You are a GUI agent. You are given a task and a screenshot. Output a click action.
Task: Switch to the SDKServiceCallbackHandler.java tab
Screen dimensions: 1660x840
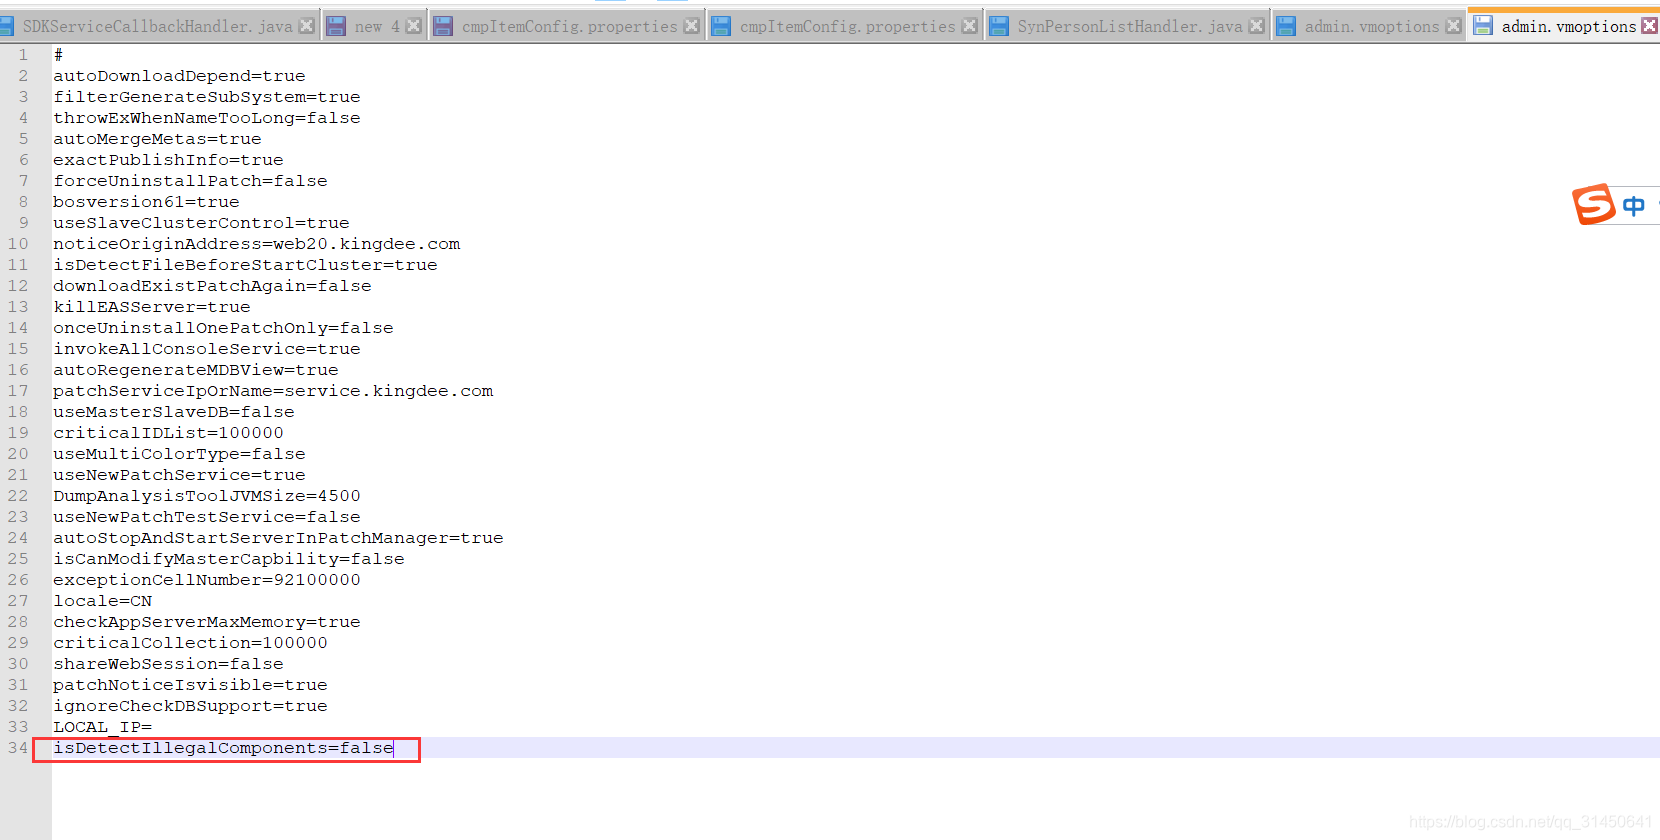tap(158, 26)
